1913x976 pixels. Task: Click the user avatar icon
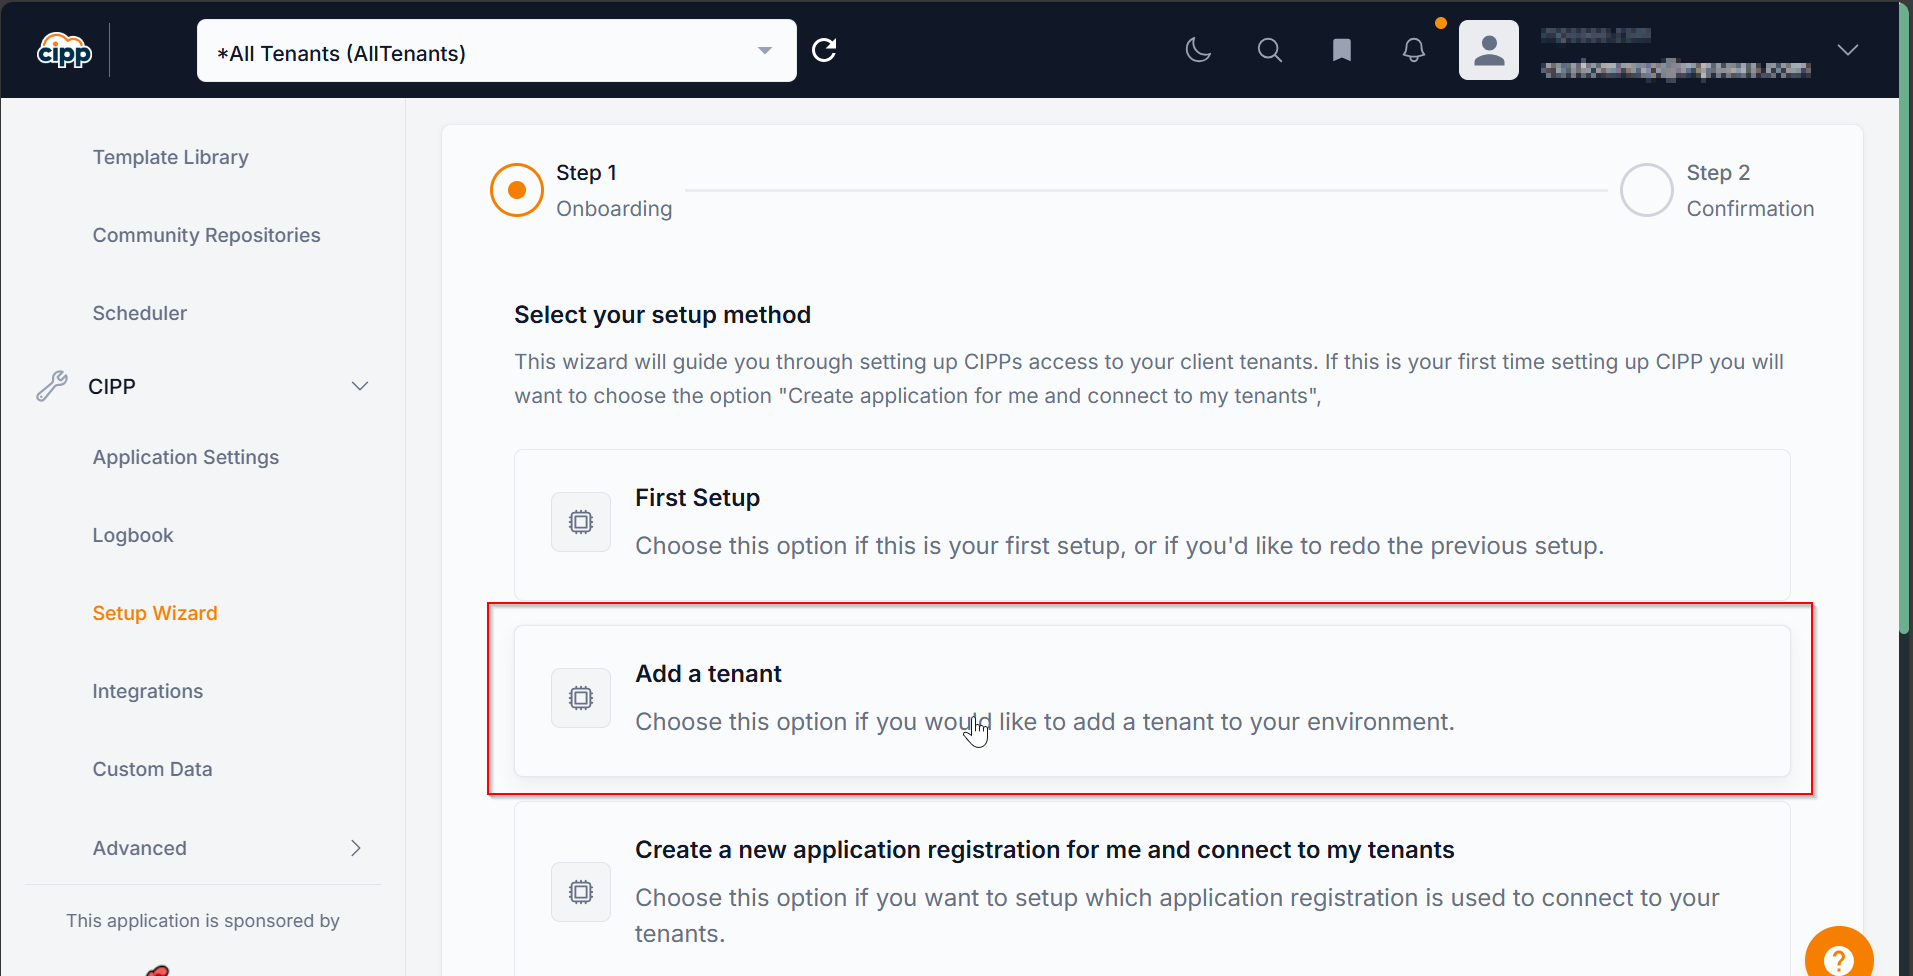(x=1489, y=50)
